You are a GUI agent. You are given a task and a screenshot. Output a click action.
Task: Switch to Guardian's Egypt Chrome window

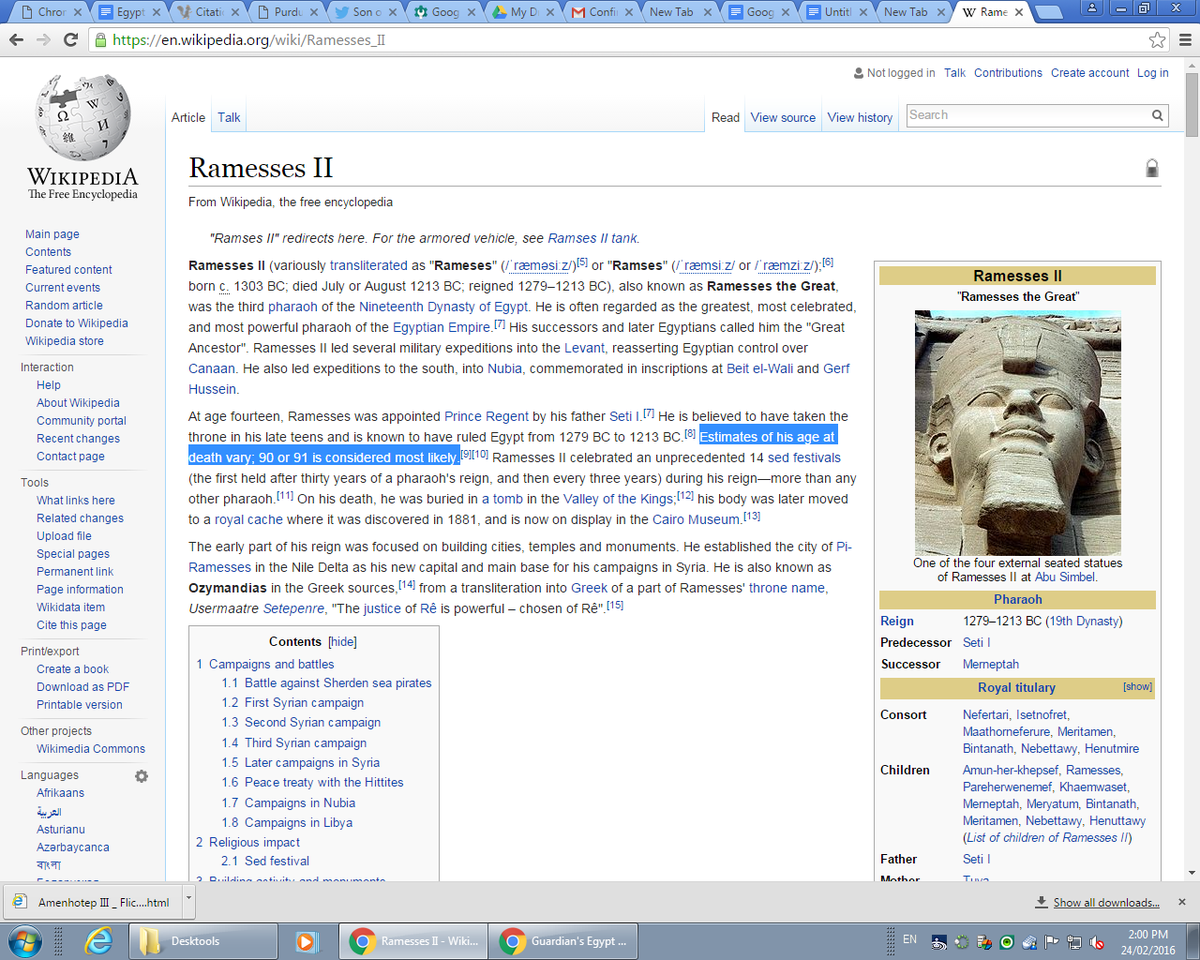565,941
